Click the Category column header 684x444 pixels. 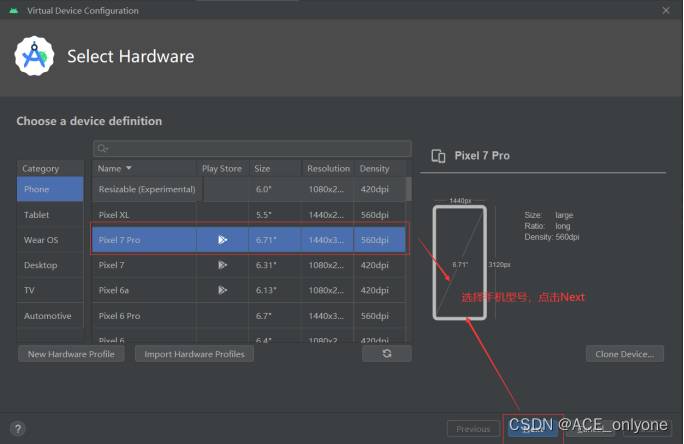[50, 168]
